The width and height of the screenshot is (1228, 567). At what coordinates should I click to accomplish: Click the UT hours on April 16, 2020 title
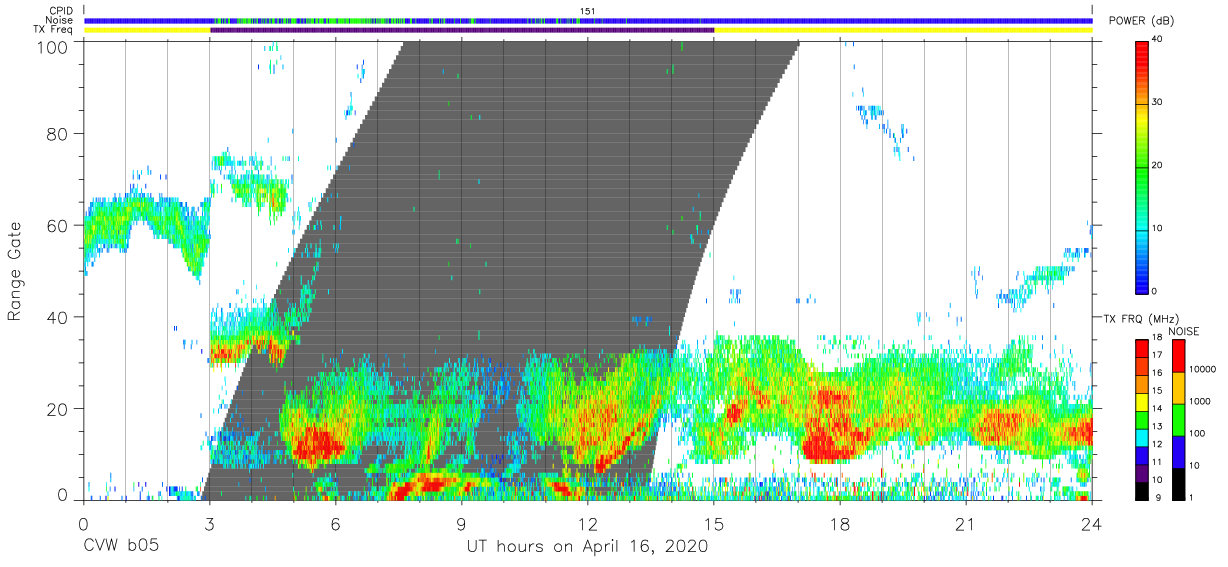point(587,547)
